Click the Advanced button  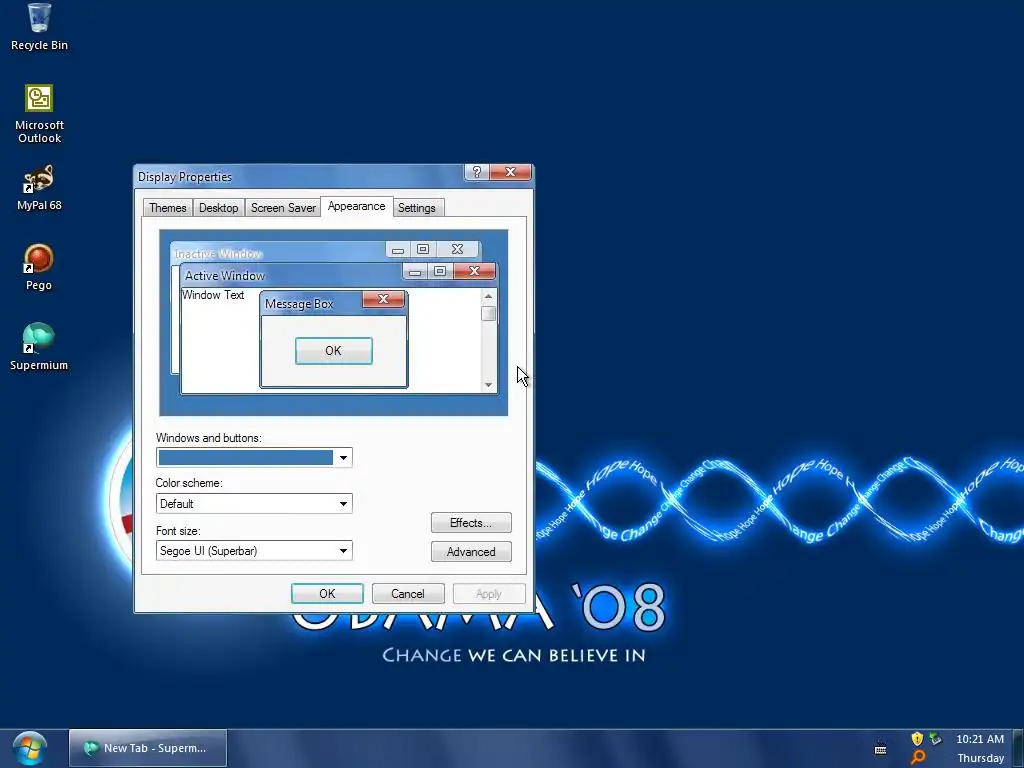pos(471,552)
